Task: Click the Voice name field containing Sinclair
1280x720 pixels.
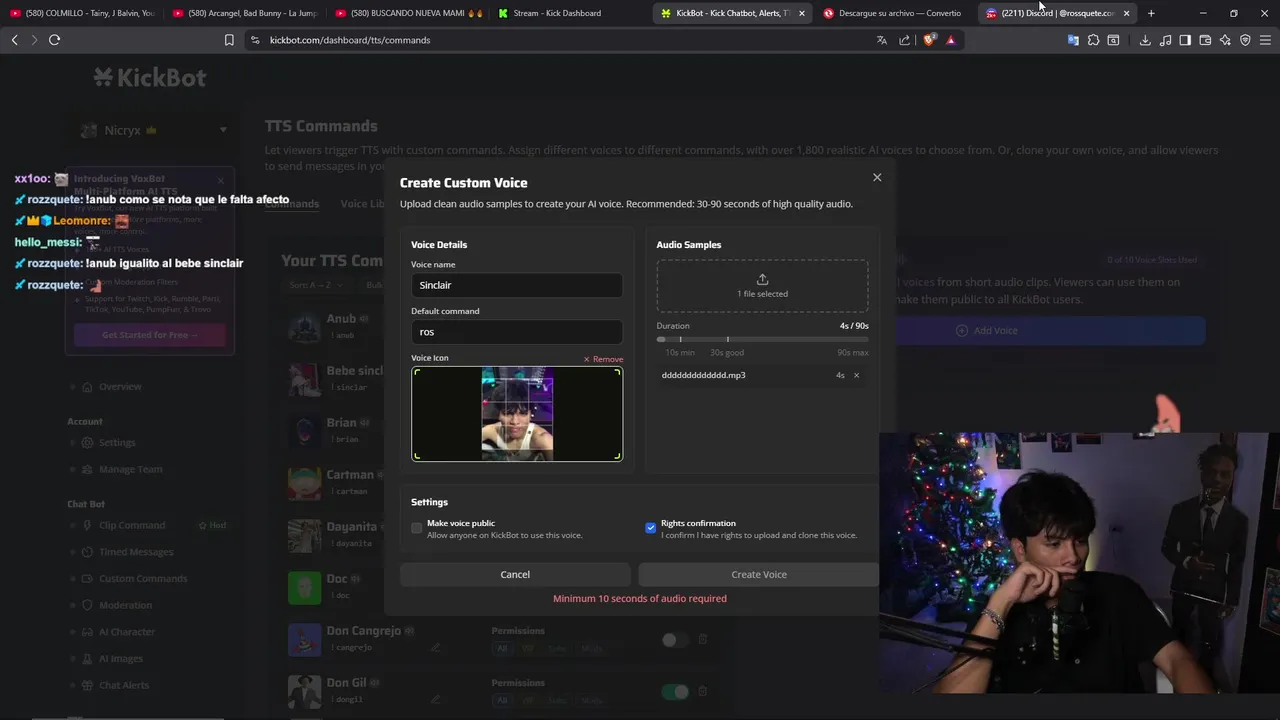Action: tap(517, 285)
